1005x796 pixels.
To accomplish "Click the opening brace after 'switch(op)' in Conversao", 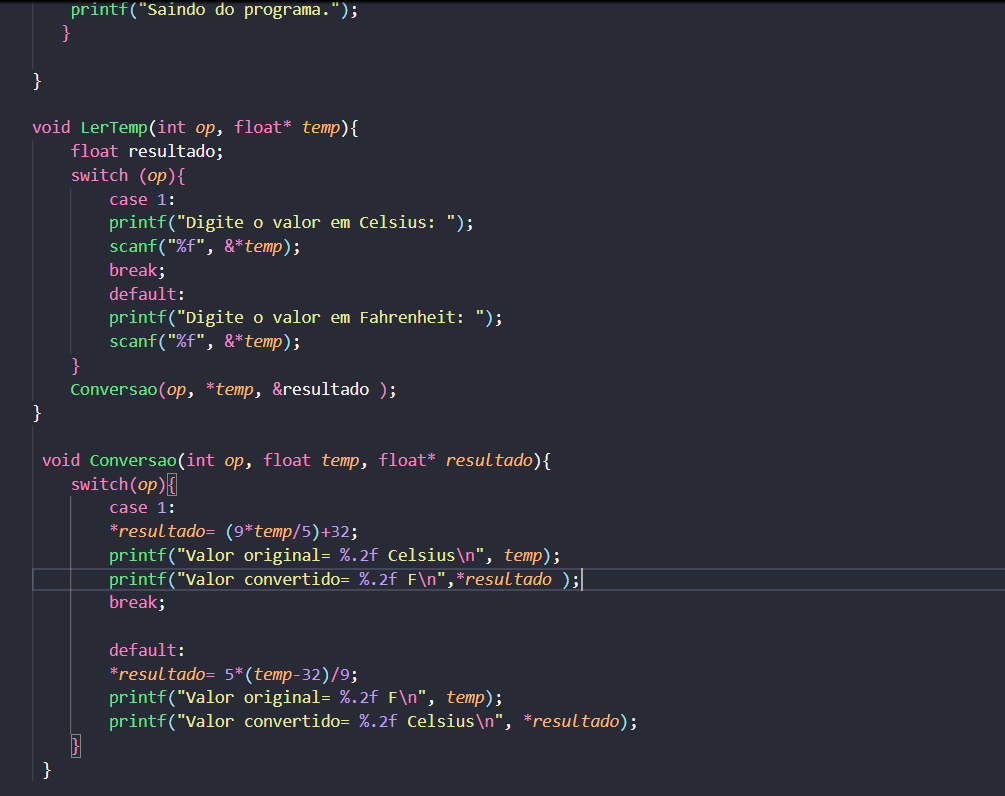I will [x=171, y=485].
